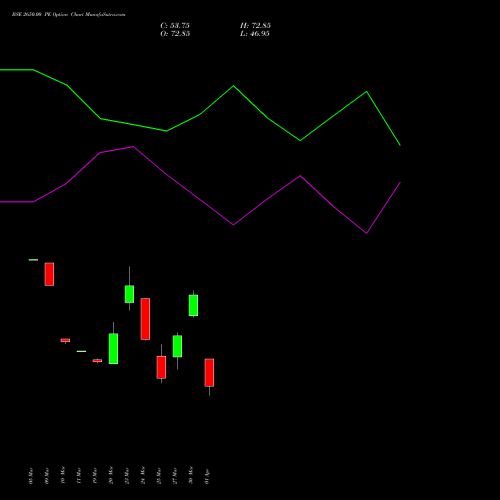Click the '11 Mar' date axis label

(79, 476)
